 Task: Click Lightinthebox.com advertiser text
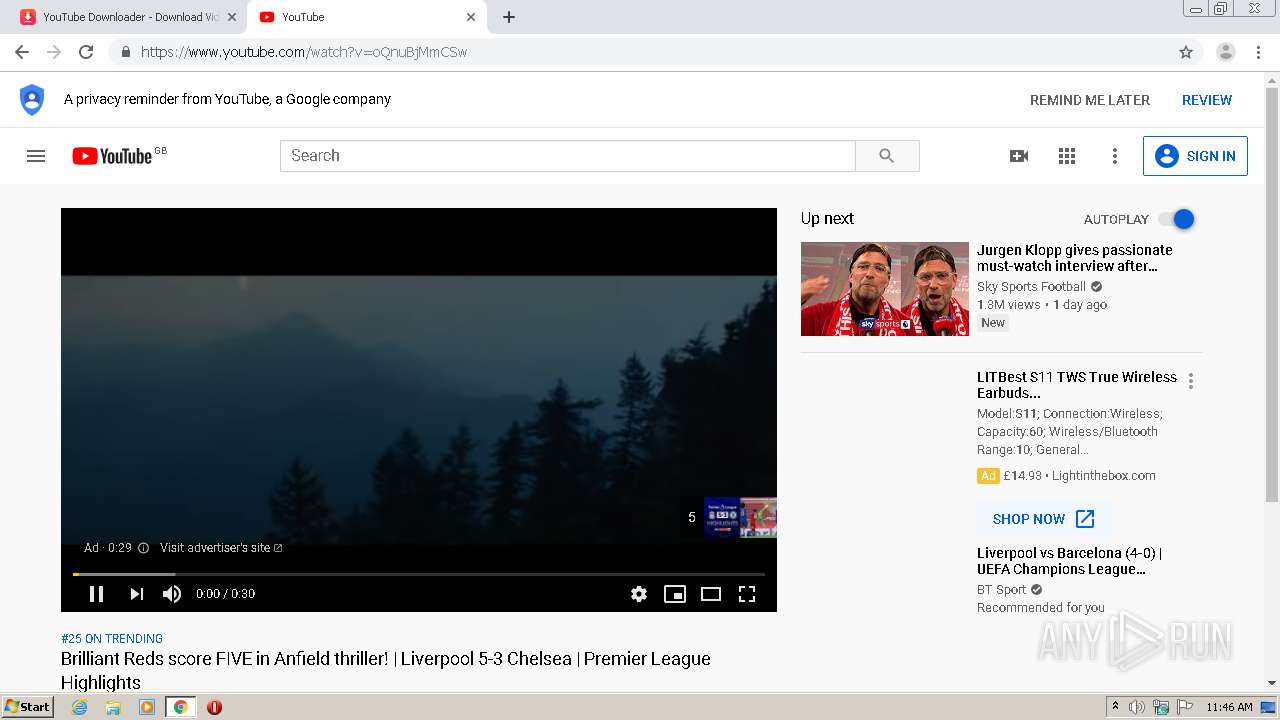(x=1103, y=476)
